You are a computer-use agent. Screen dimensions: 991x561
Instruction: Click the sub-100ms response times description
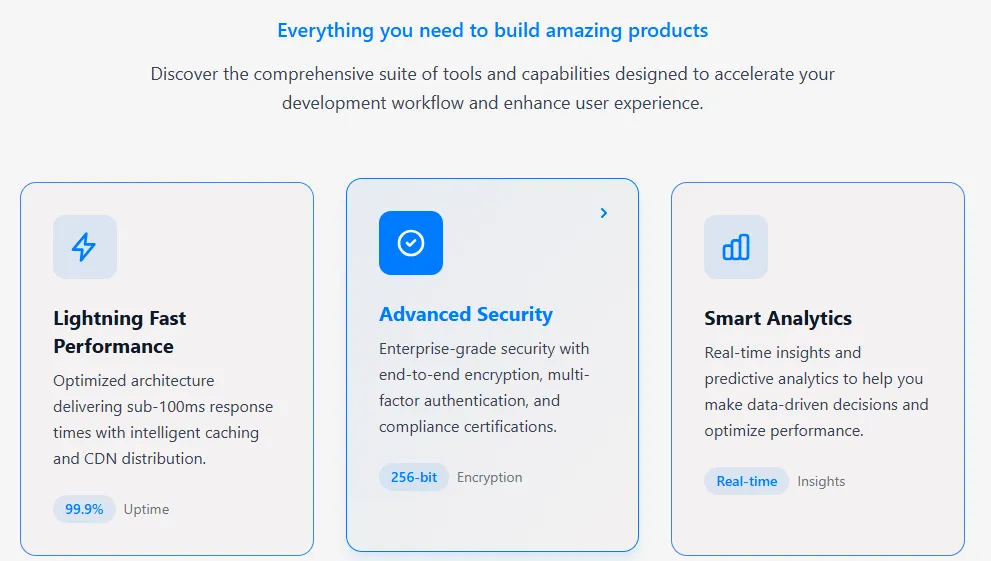tap(162, 420)
